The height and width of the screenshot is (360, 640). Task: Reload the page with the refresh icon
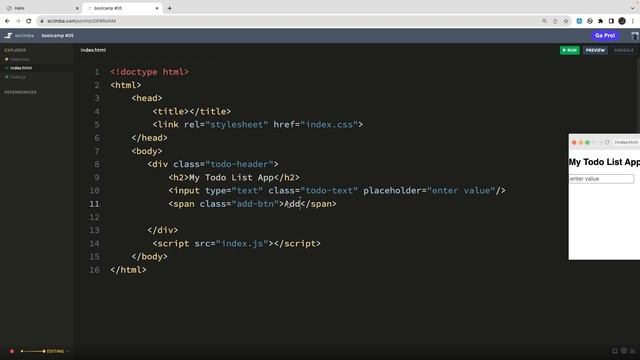[x=29, y=21]
